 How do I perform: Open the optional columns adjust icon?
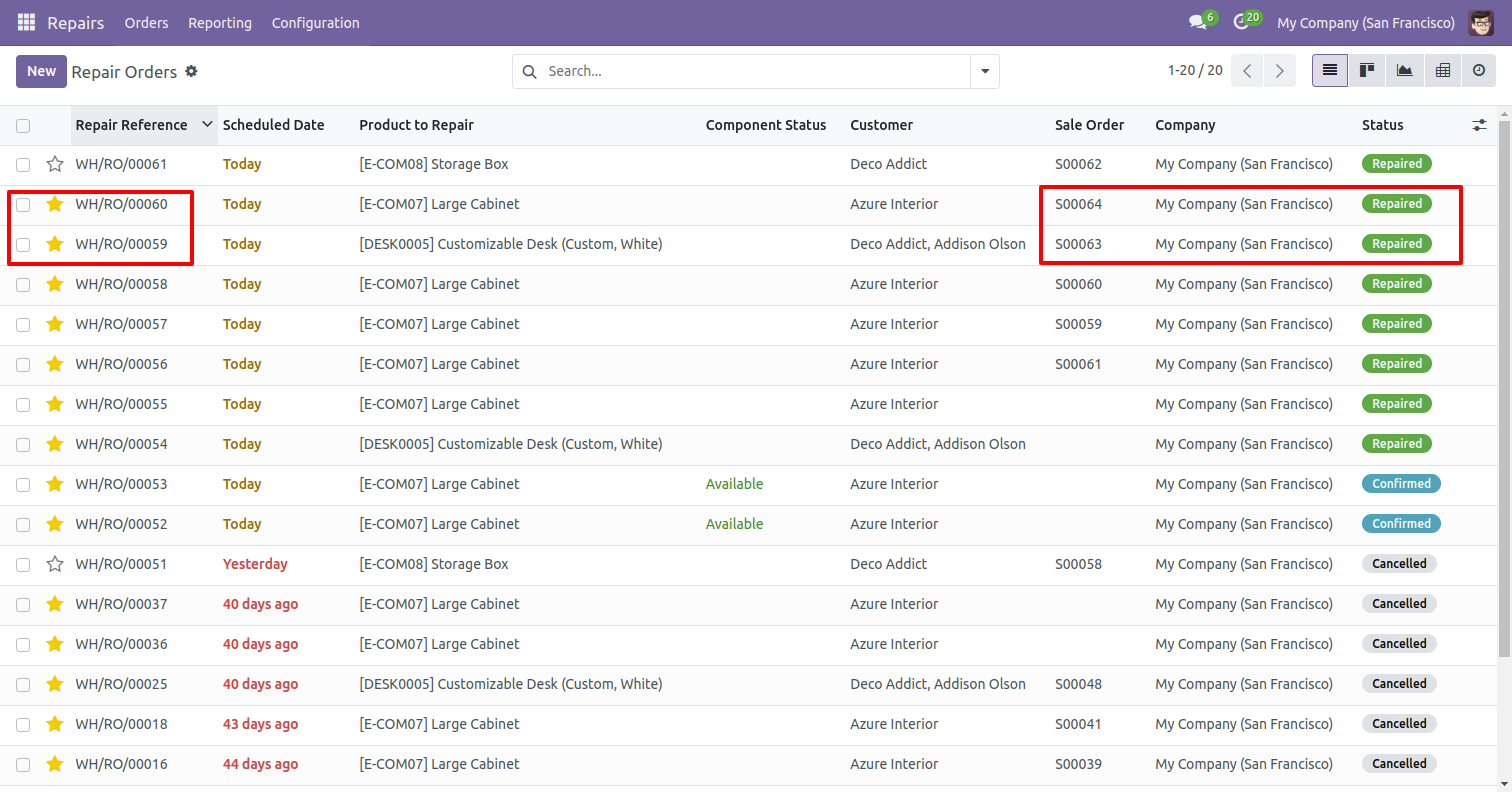click(1480, 125)
